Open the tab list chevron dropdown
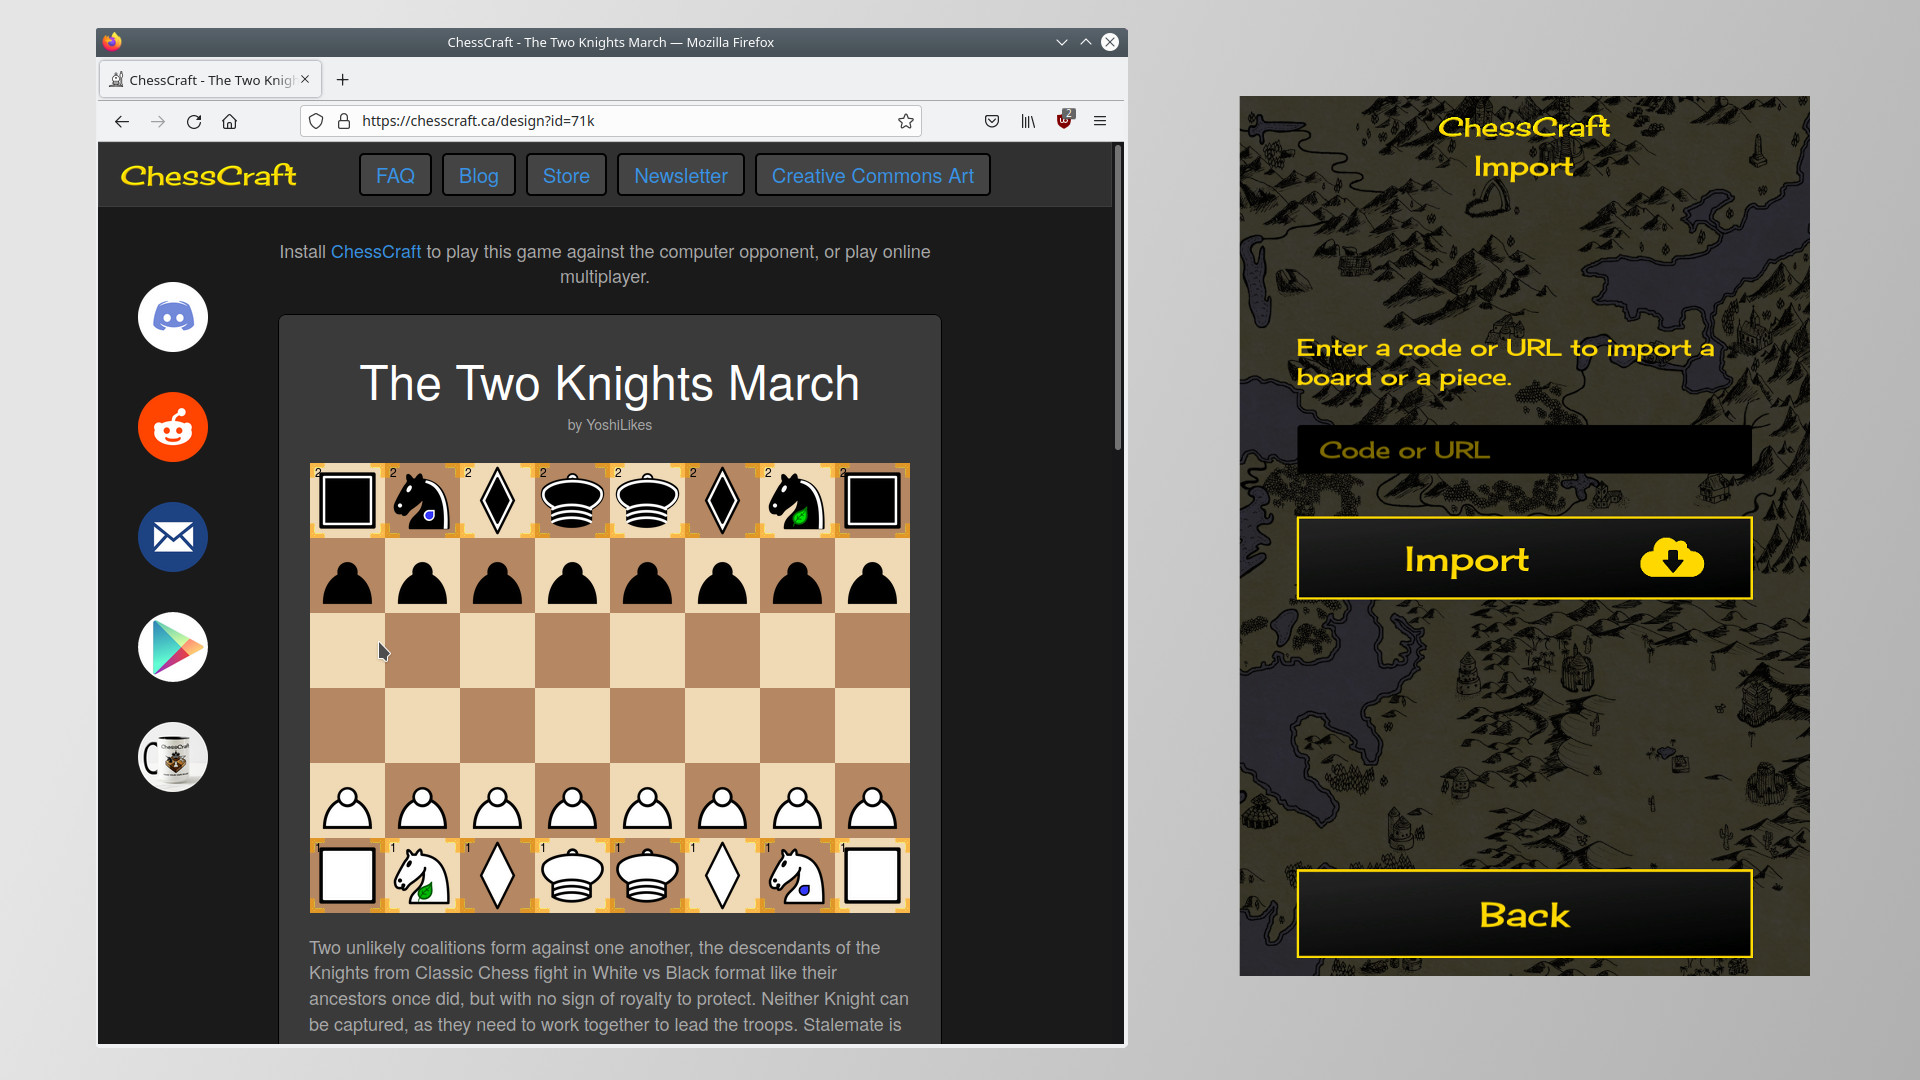1920x1080 pixels. (1061, 42)
